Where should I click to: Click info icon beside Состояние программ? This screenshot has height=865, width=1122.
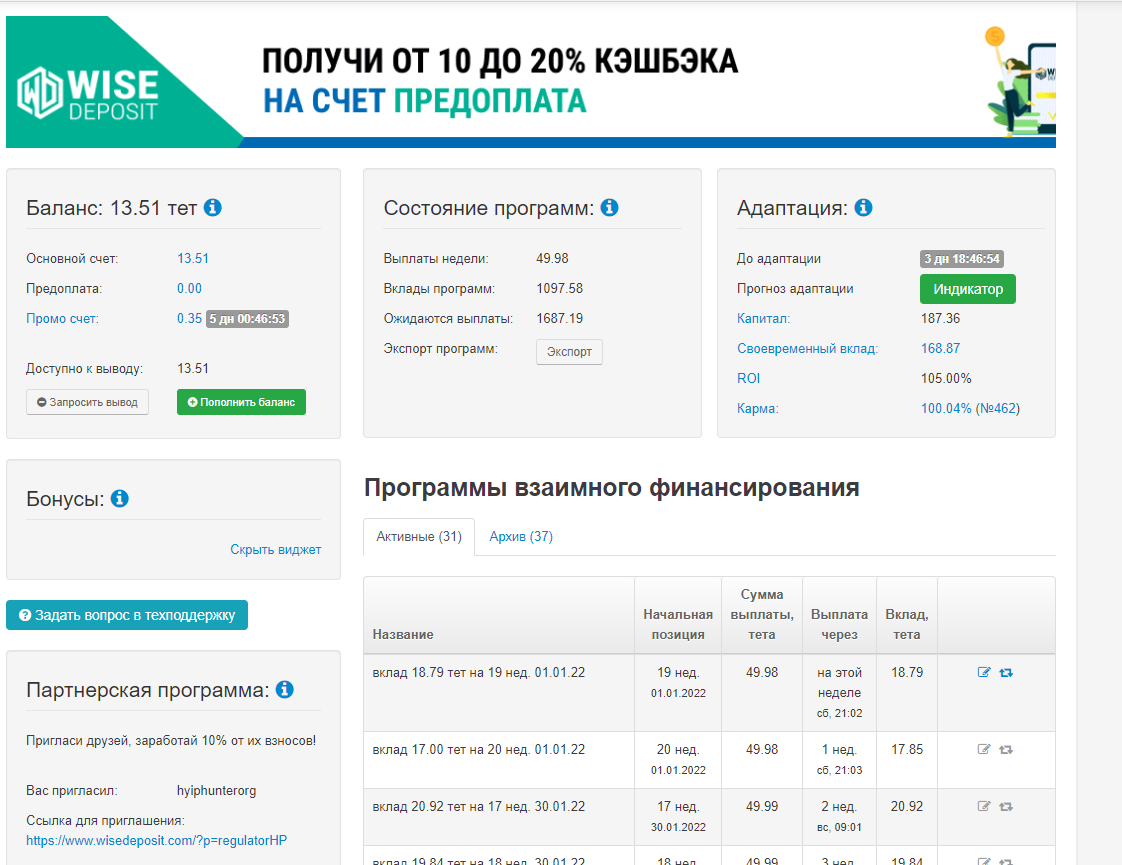609,208
